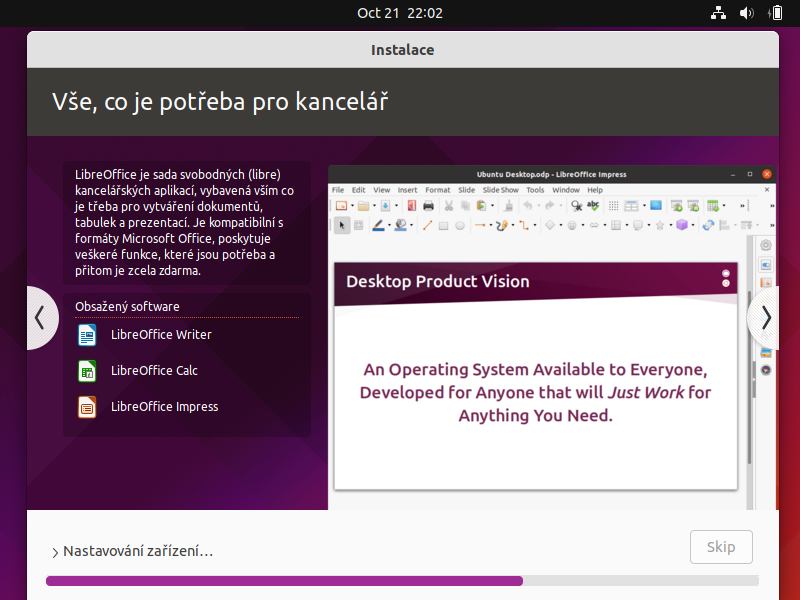Viewport: 800px width, 600px height.
Task: Select the Insert Line tool
Action: click(x=427, y=225)
